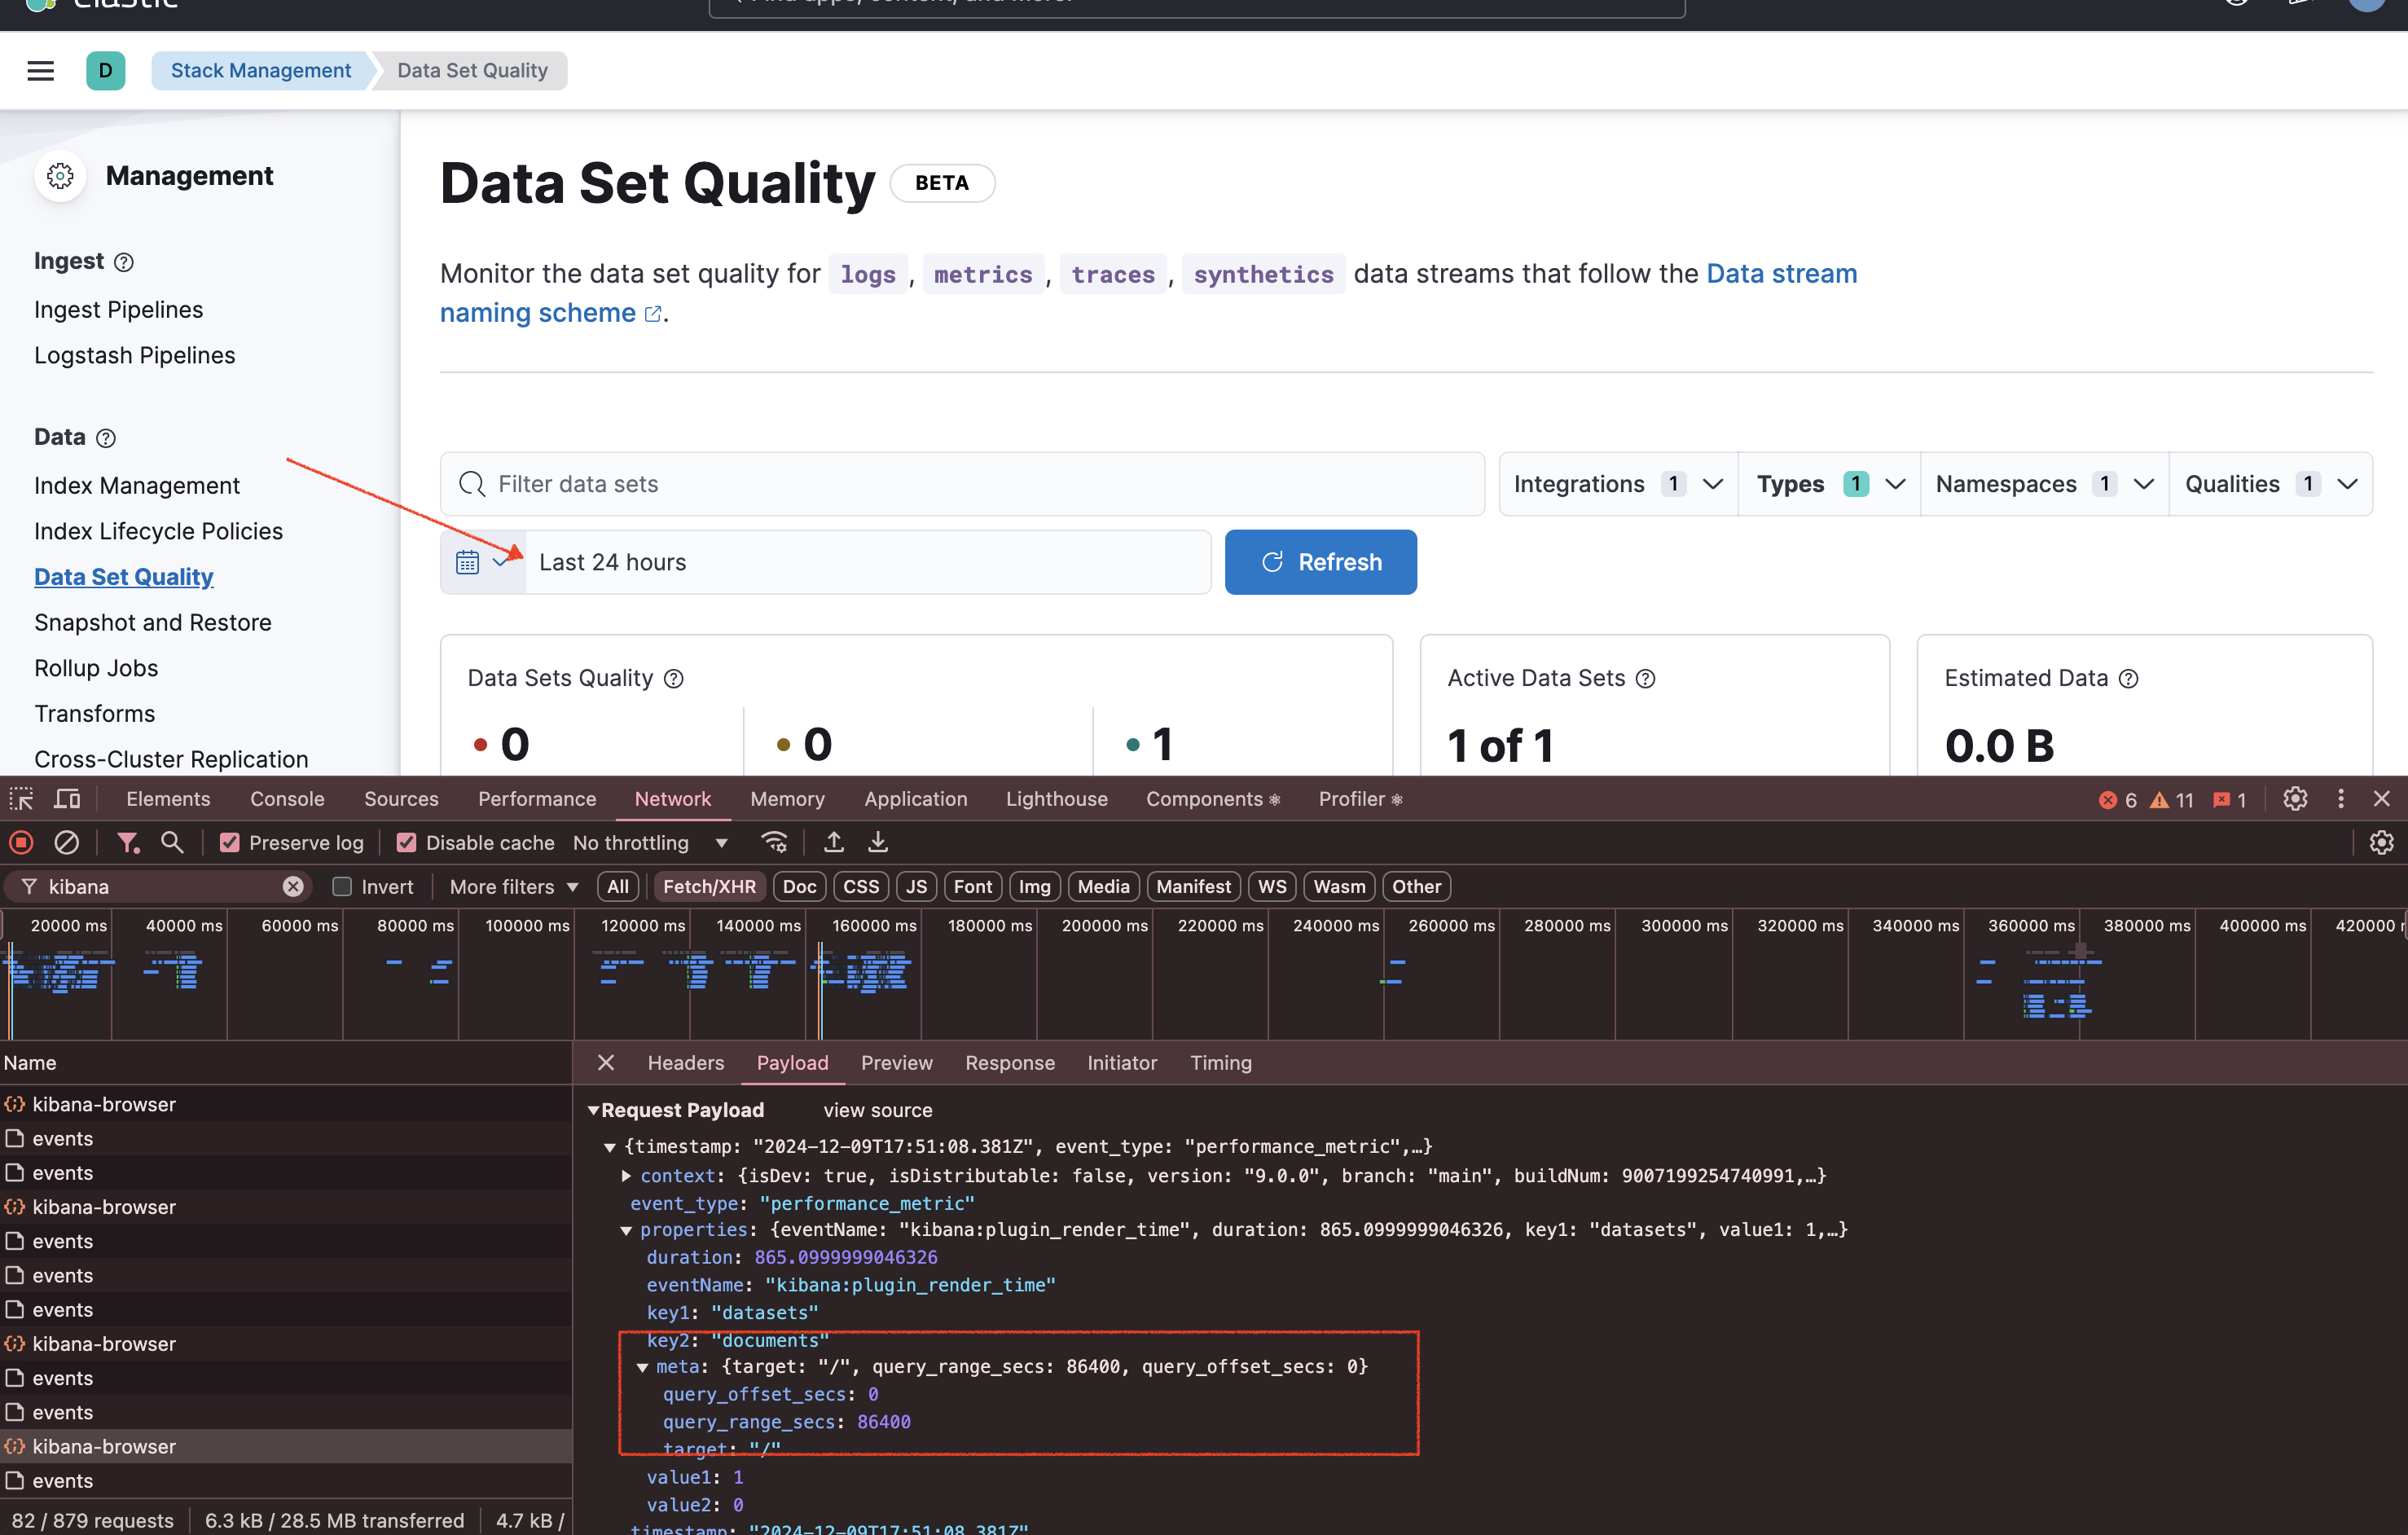Open the Types filter dropdown
The height and width of the screenshot is (1535, 2408).
(x=1830, y=484)
